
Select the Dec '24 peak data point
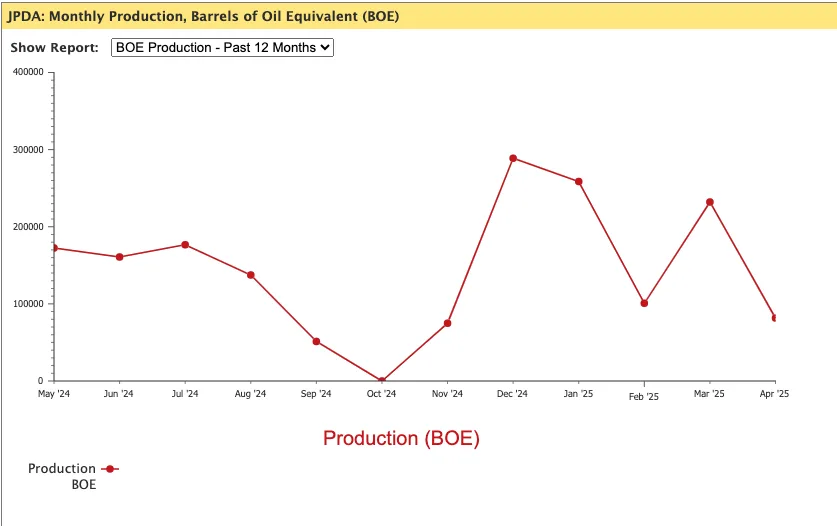pyautogui.click(x=513, y=158)
